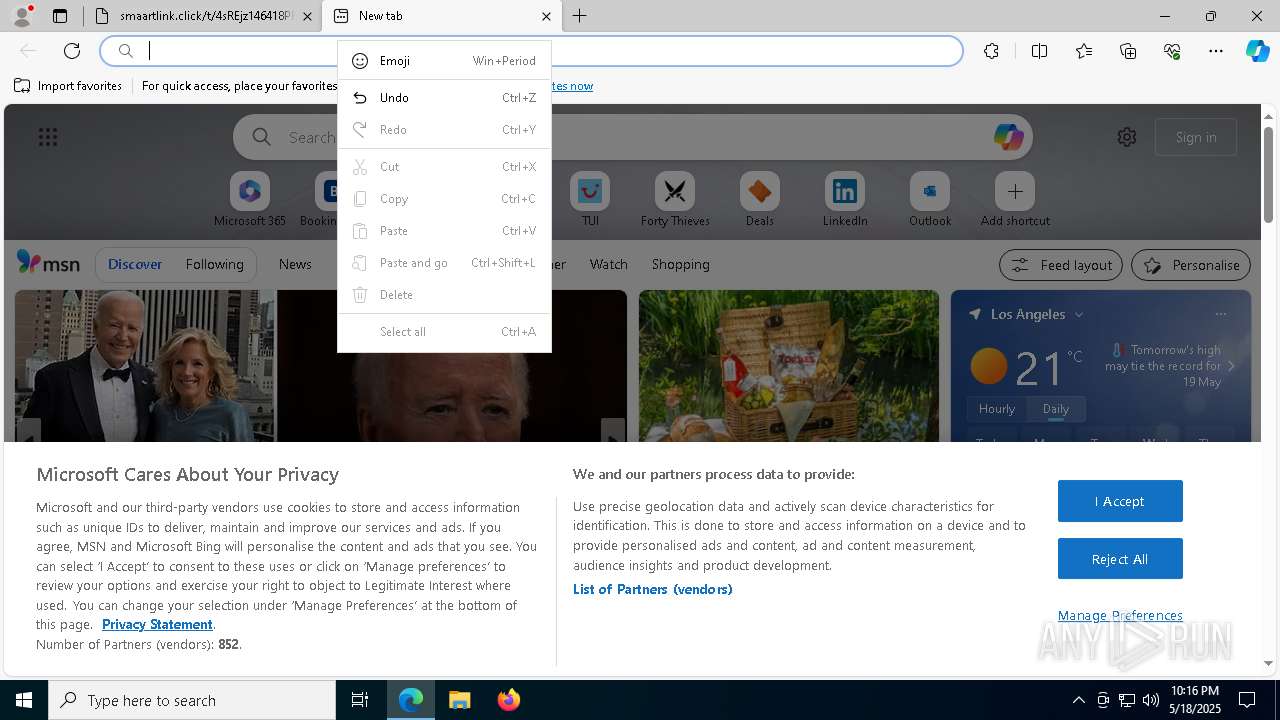
Task: Open Browser essentials heart icon
Action: tap(1172, 51)
